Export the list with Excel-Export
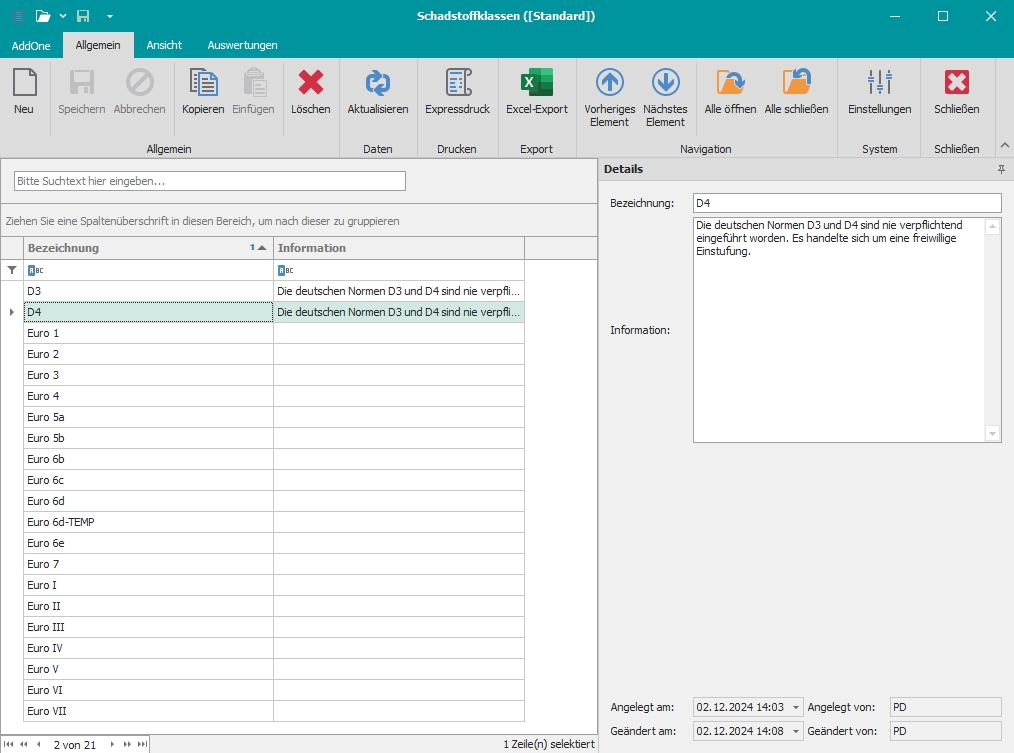 point(536,92)
